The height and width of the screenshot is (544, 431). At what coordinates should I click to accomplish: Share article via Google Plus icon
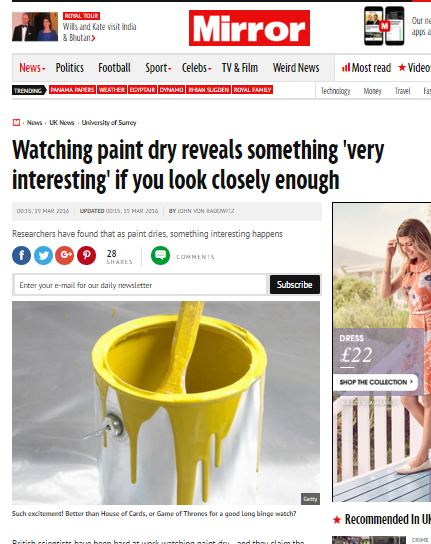[x=65, y=255]
